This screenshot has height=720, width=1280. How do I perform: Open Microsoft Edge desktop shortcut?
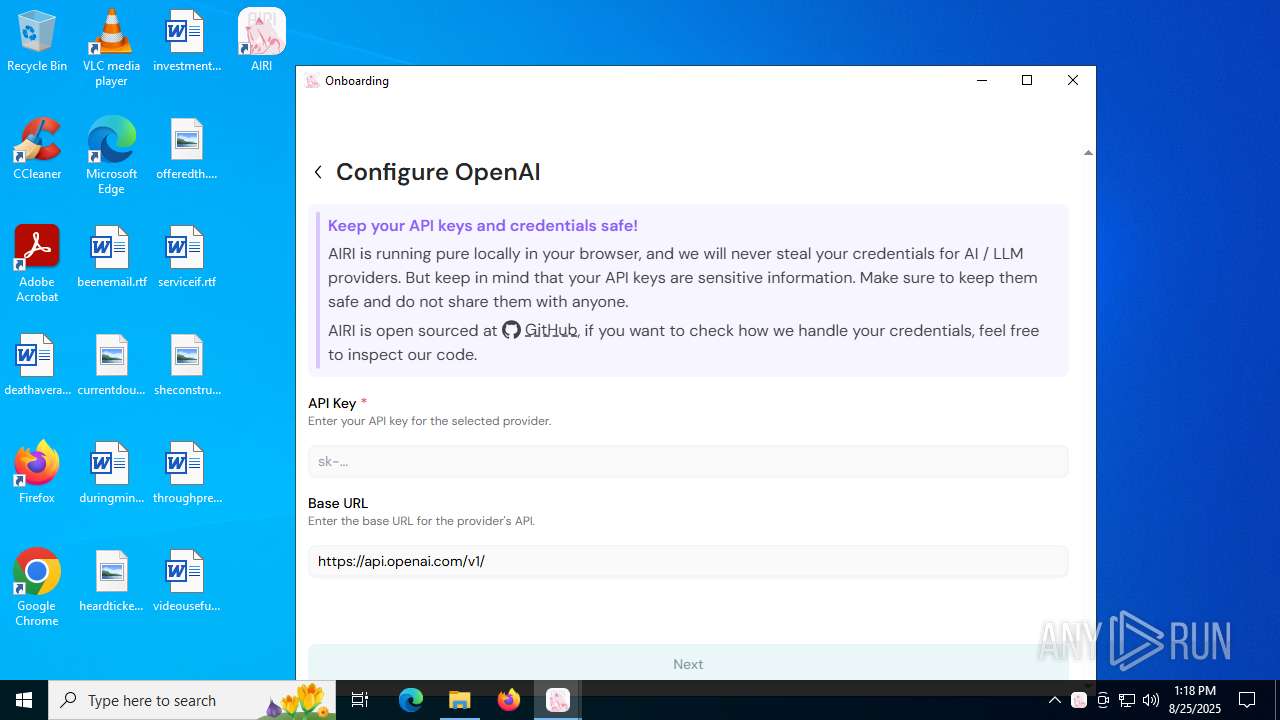[x=111, y=155]
